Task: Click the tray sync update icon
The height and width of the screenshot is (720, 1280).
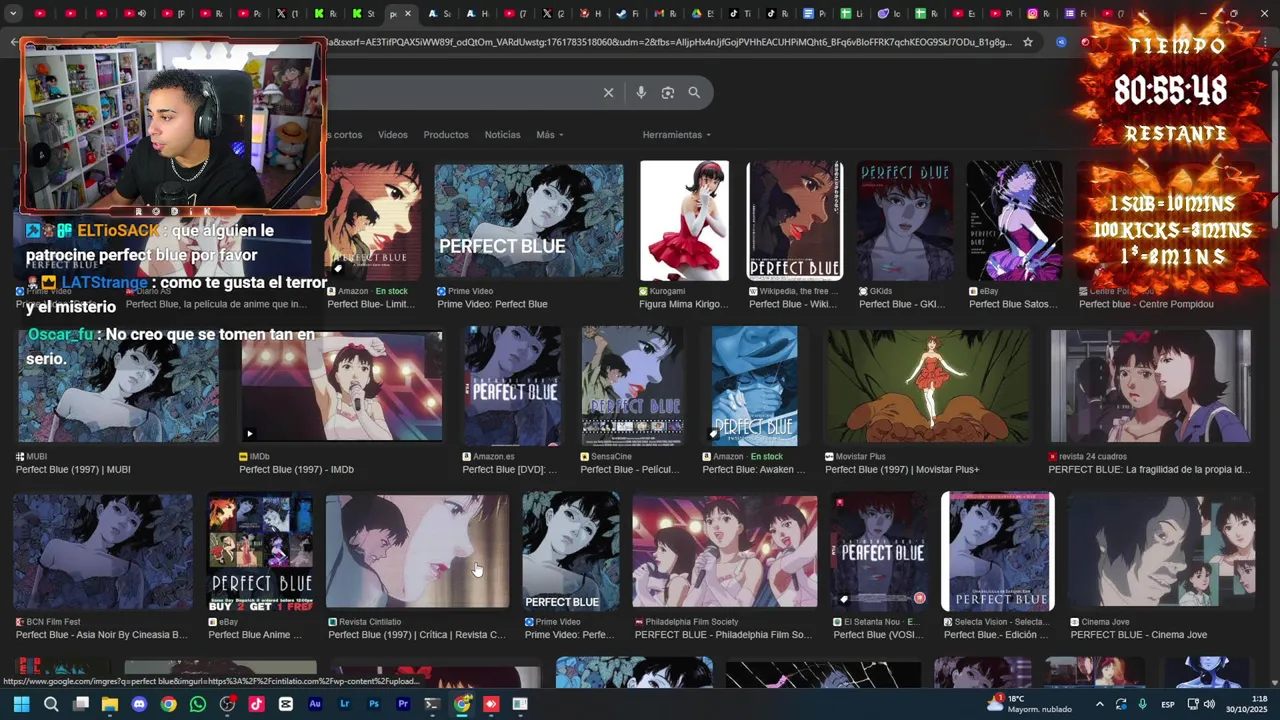Action: 1121,704
